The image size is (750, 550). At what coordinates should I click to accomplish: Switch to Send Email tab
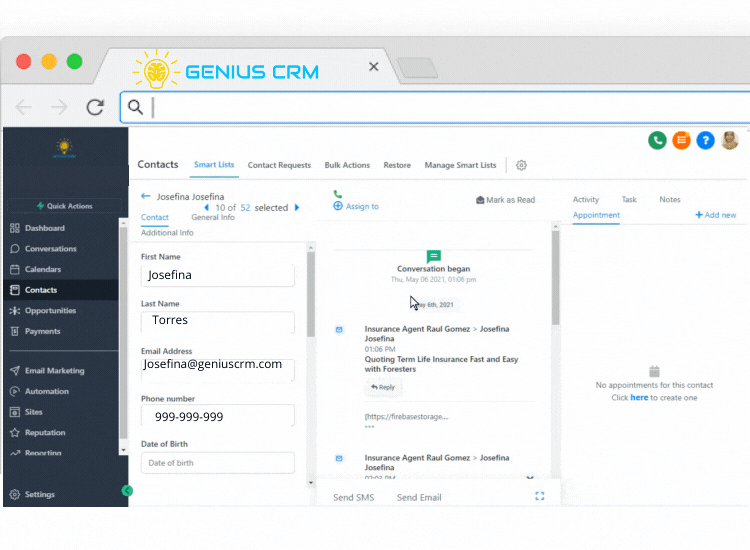pos(419,497)
